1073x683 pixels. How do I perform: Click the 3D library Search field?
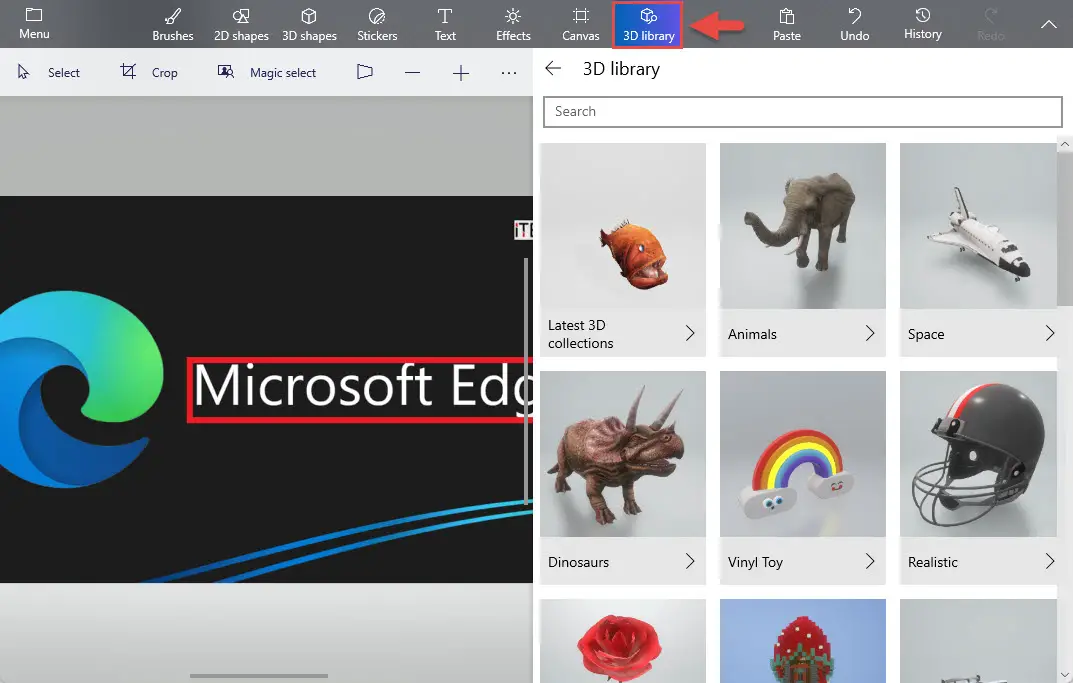(803, 112)
